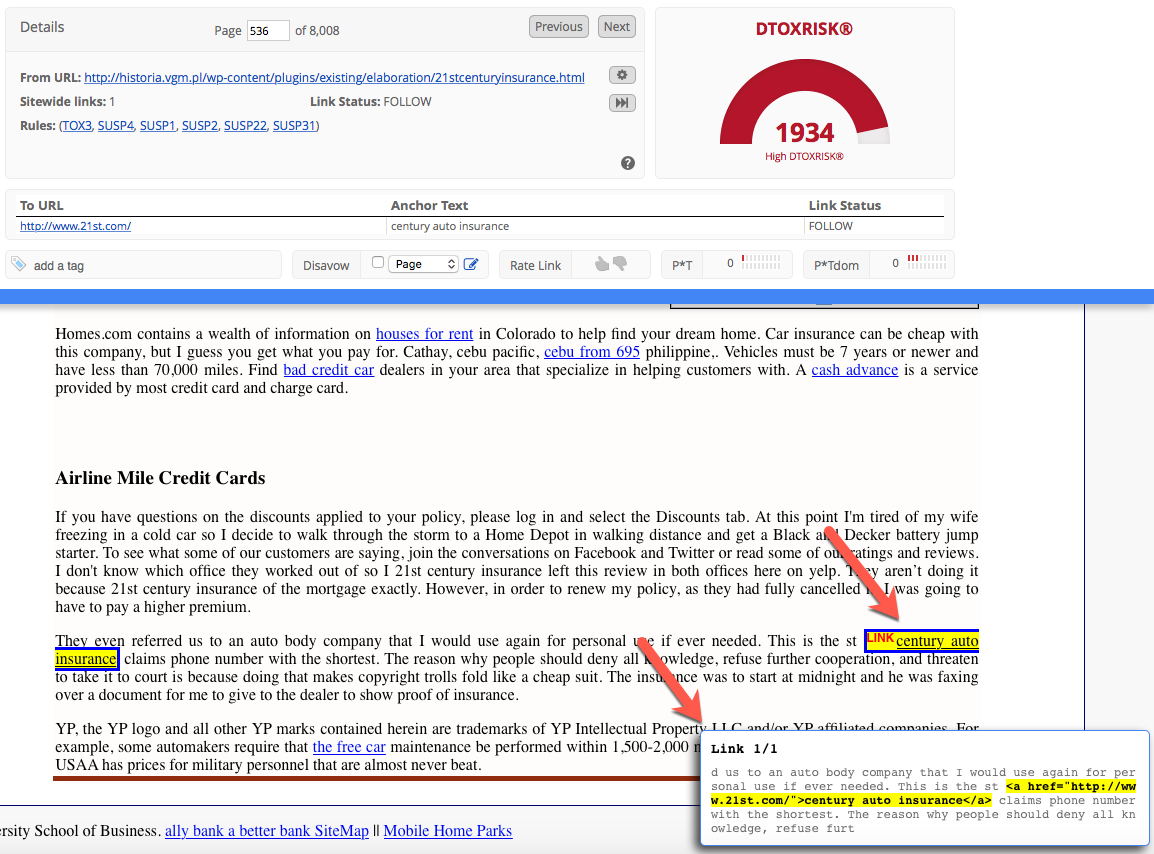The image size is (1154, 854).
Task: Click the 'Details' panel title
Action: [x=42, y=27]
